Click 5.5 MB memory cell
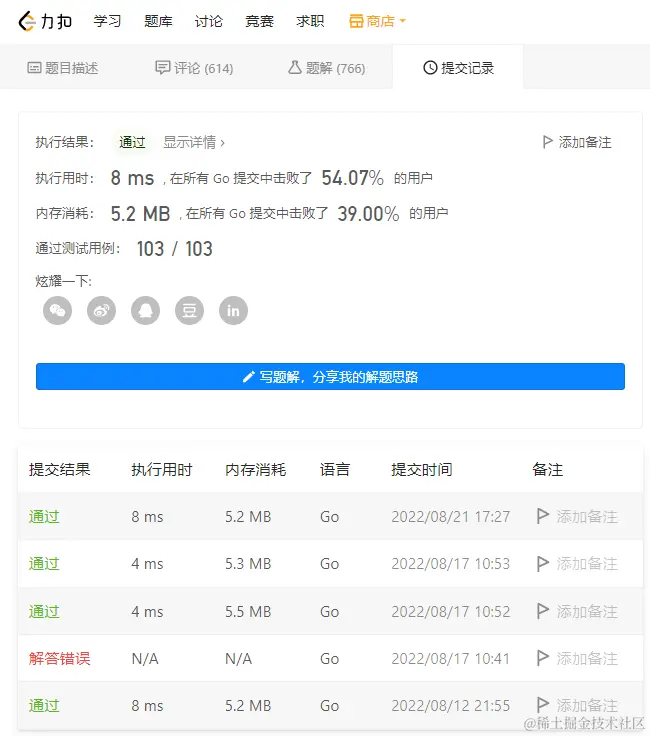The image size is (650, 736). pos(248,612)
